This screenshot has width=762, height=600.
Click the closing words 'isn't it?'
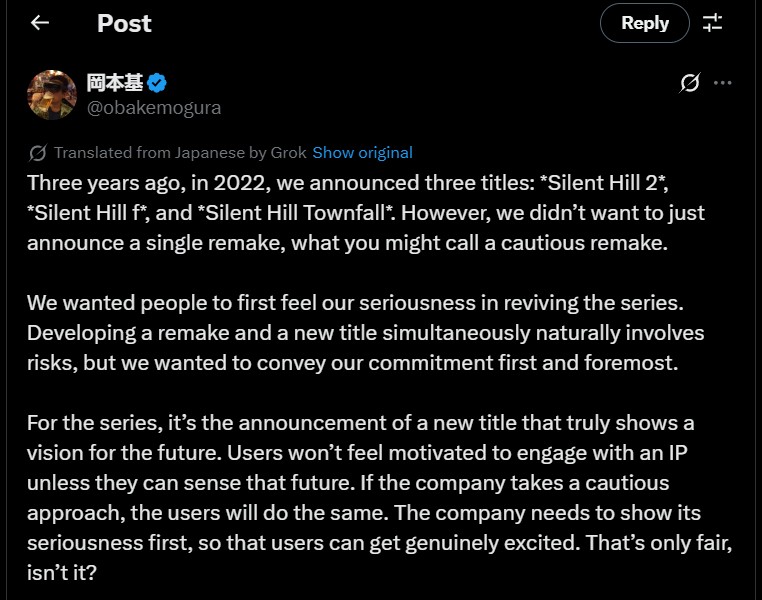click(x=64, y=574)
